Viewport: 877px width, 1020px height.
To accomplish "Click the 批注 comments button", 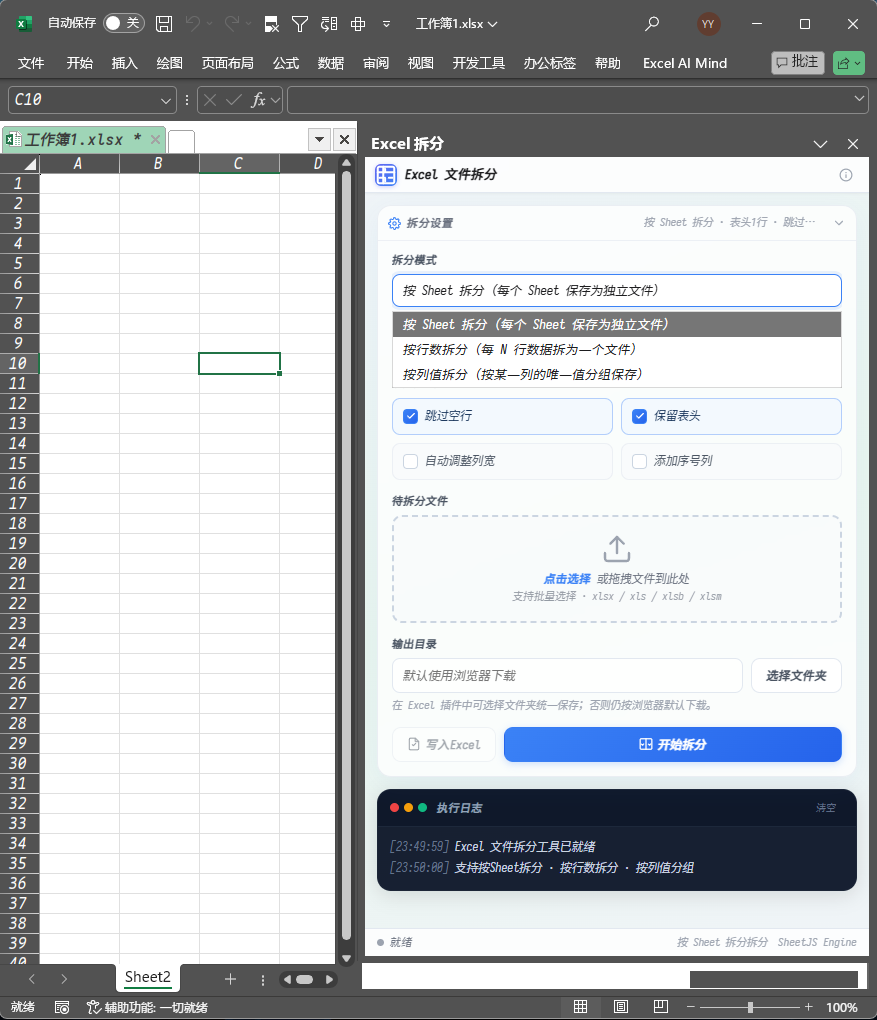I will [798, 62].
